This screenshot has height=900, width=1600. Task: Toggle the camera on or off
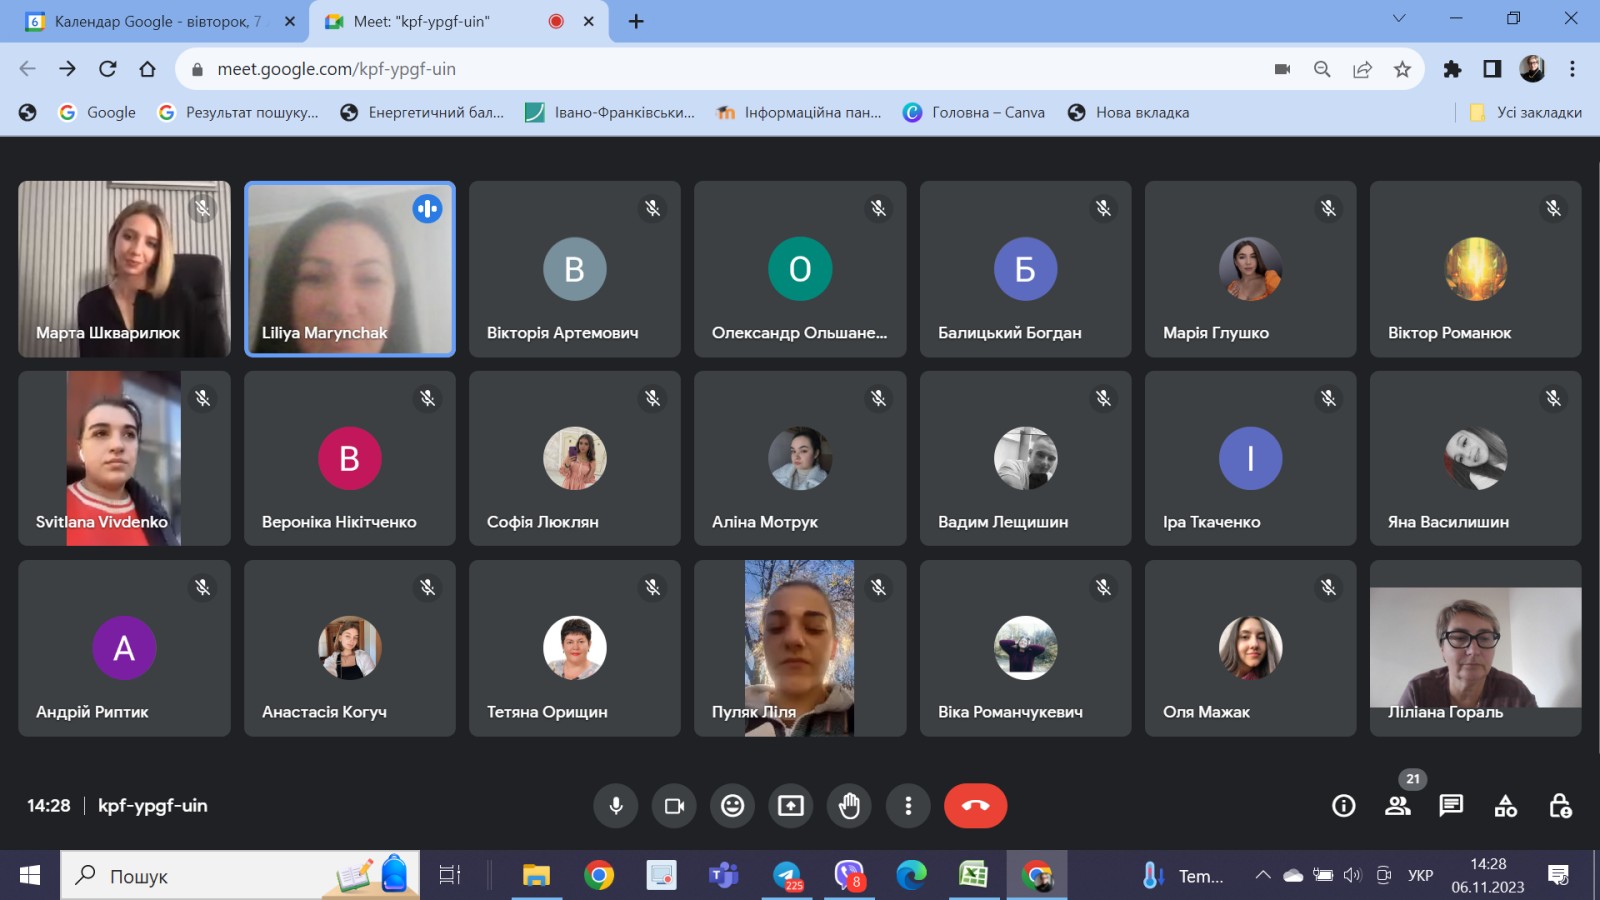pyautogui.click(x=674, y=806)
